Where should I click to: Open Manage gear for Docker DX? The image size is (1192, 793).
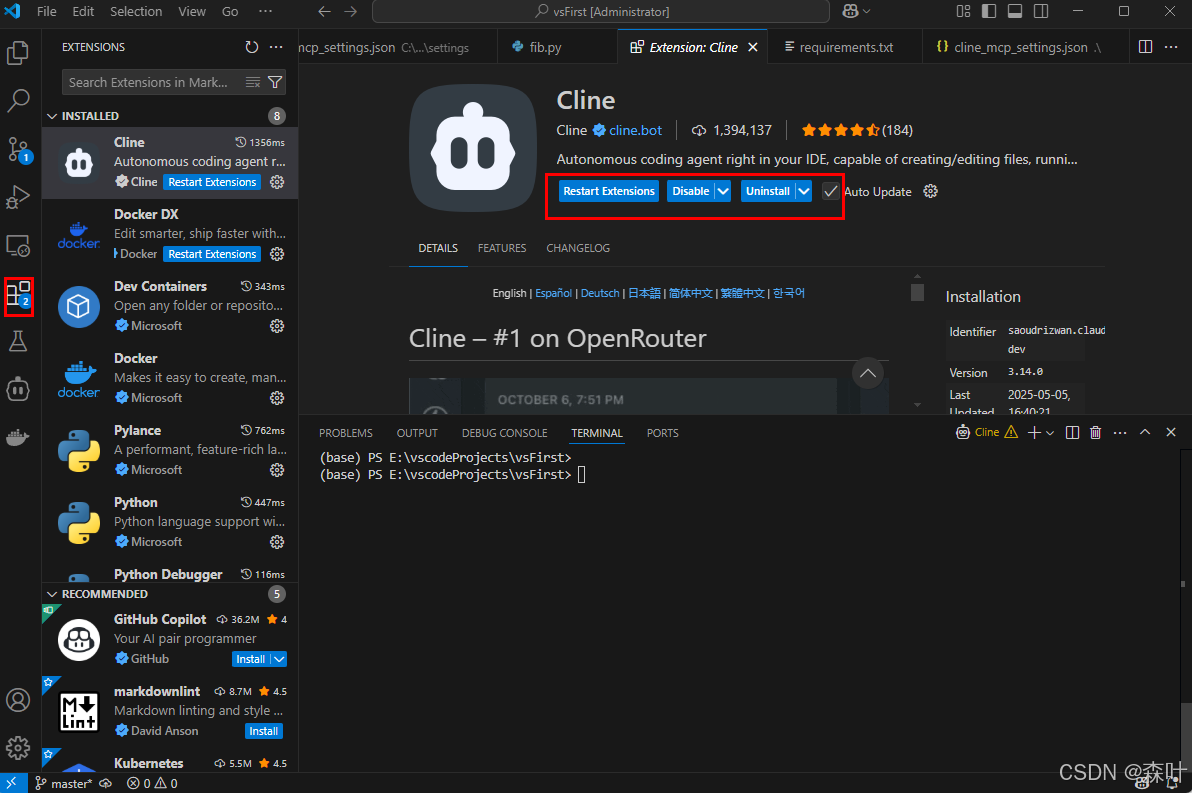tap(277, 254)
